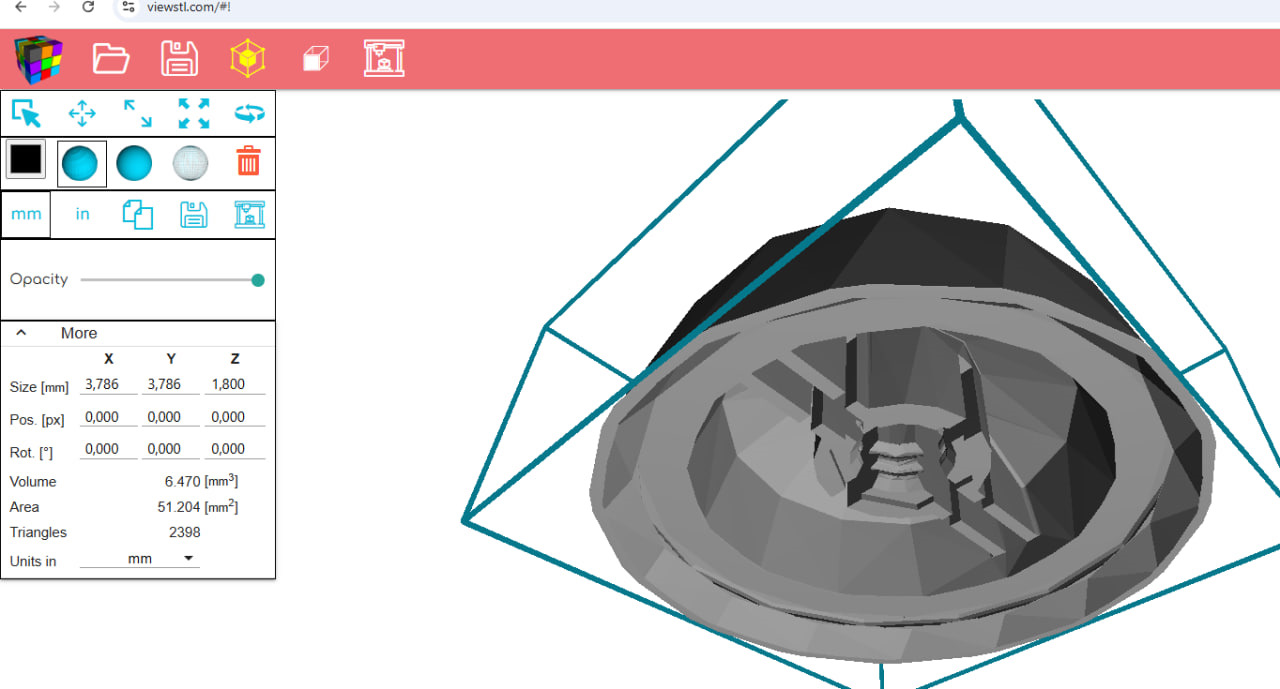The width and height of the screenshot is (1280, 689).
Task: Click the area value 51.204
Action: [x=180, y=508]
